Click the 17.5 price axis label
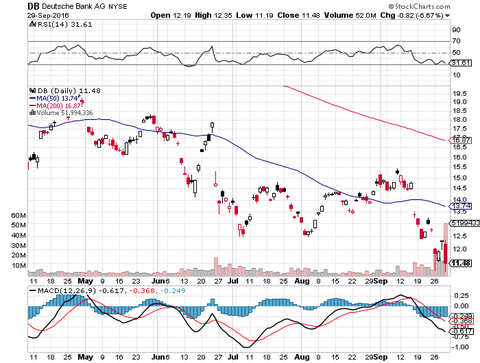 tap(460, 129)
